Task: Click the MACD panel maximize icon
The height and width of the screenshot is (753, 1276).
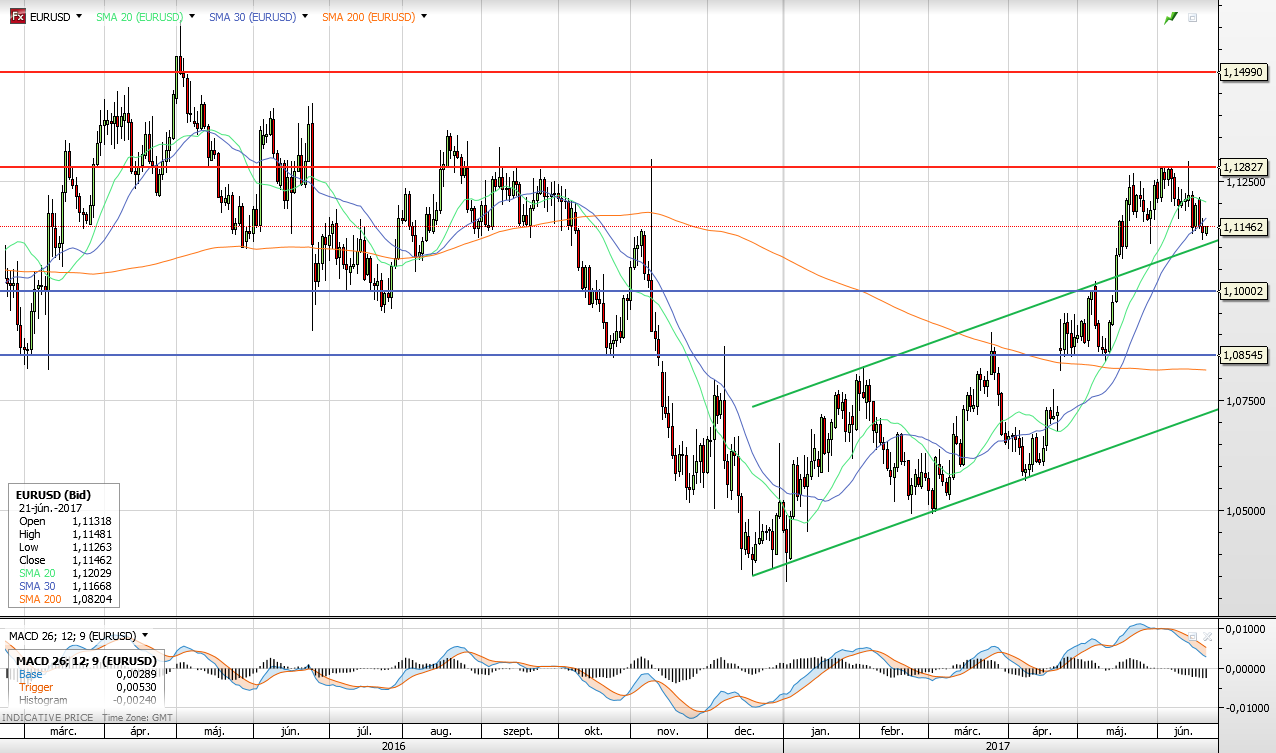Action: [1193, 636]
